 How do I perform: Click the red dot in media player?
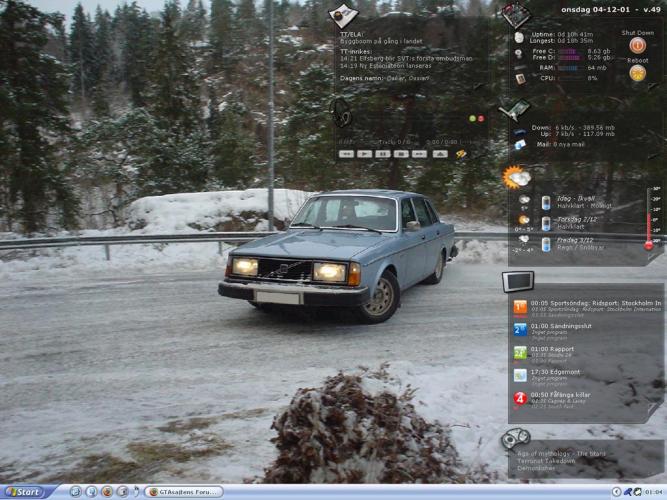481,118
